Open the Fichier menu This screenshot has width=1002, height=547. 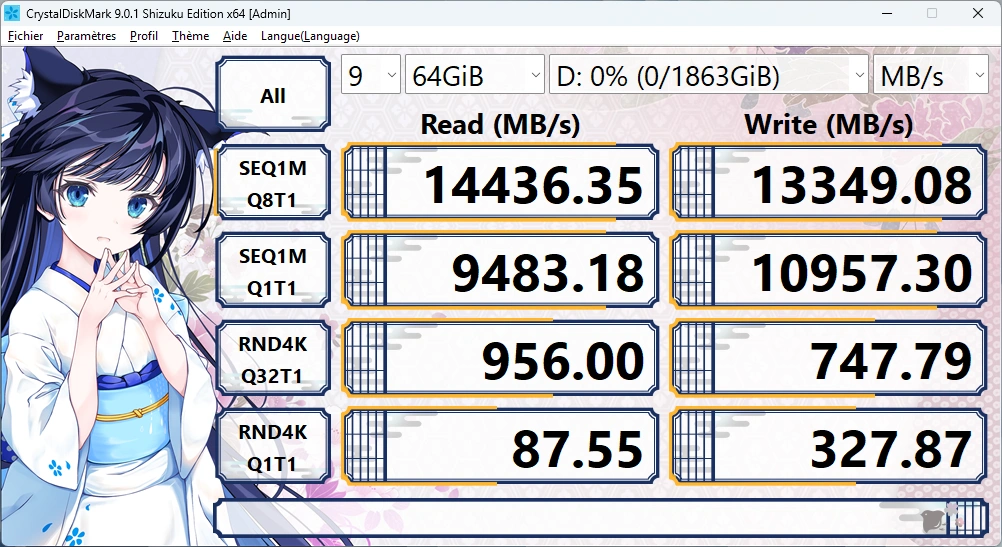pyautogui.click(x=26, y=36)
